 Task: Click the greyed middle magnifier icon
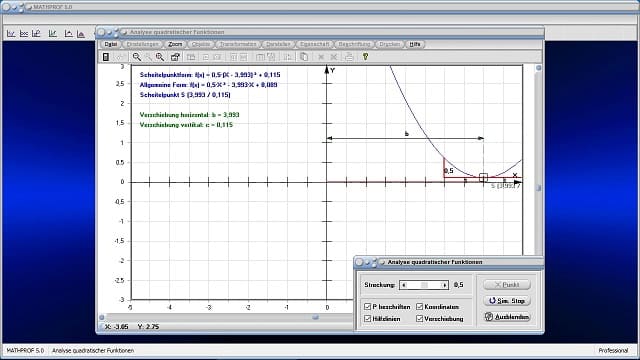point(149,57)
